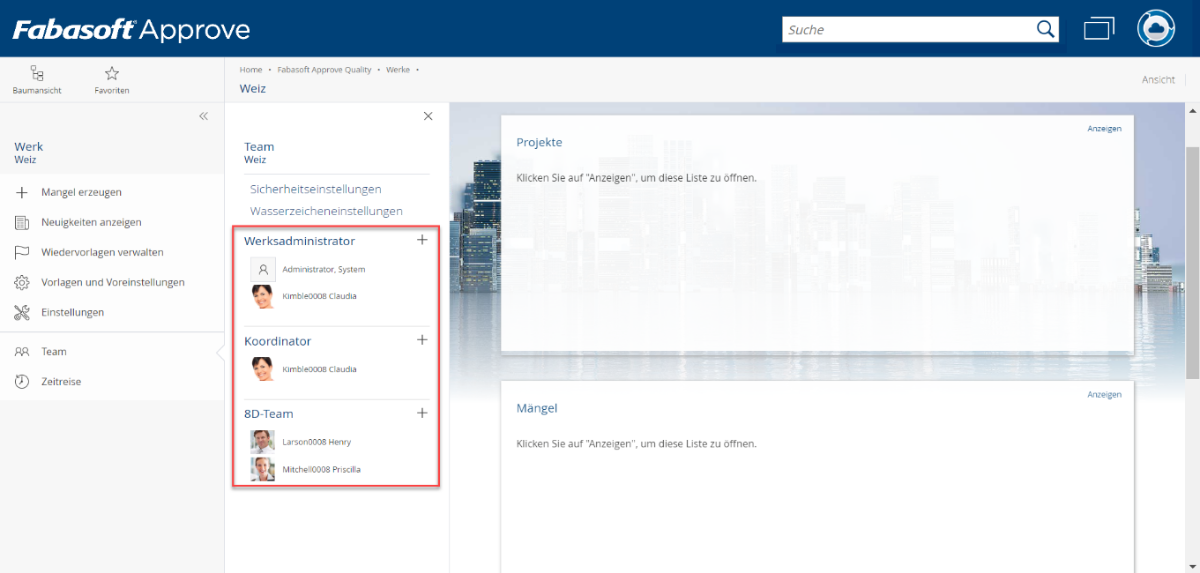The image size is (1200, 573).
Task: Select Administrator, System user entry
Action: point(324,269)
